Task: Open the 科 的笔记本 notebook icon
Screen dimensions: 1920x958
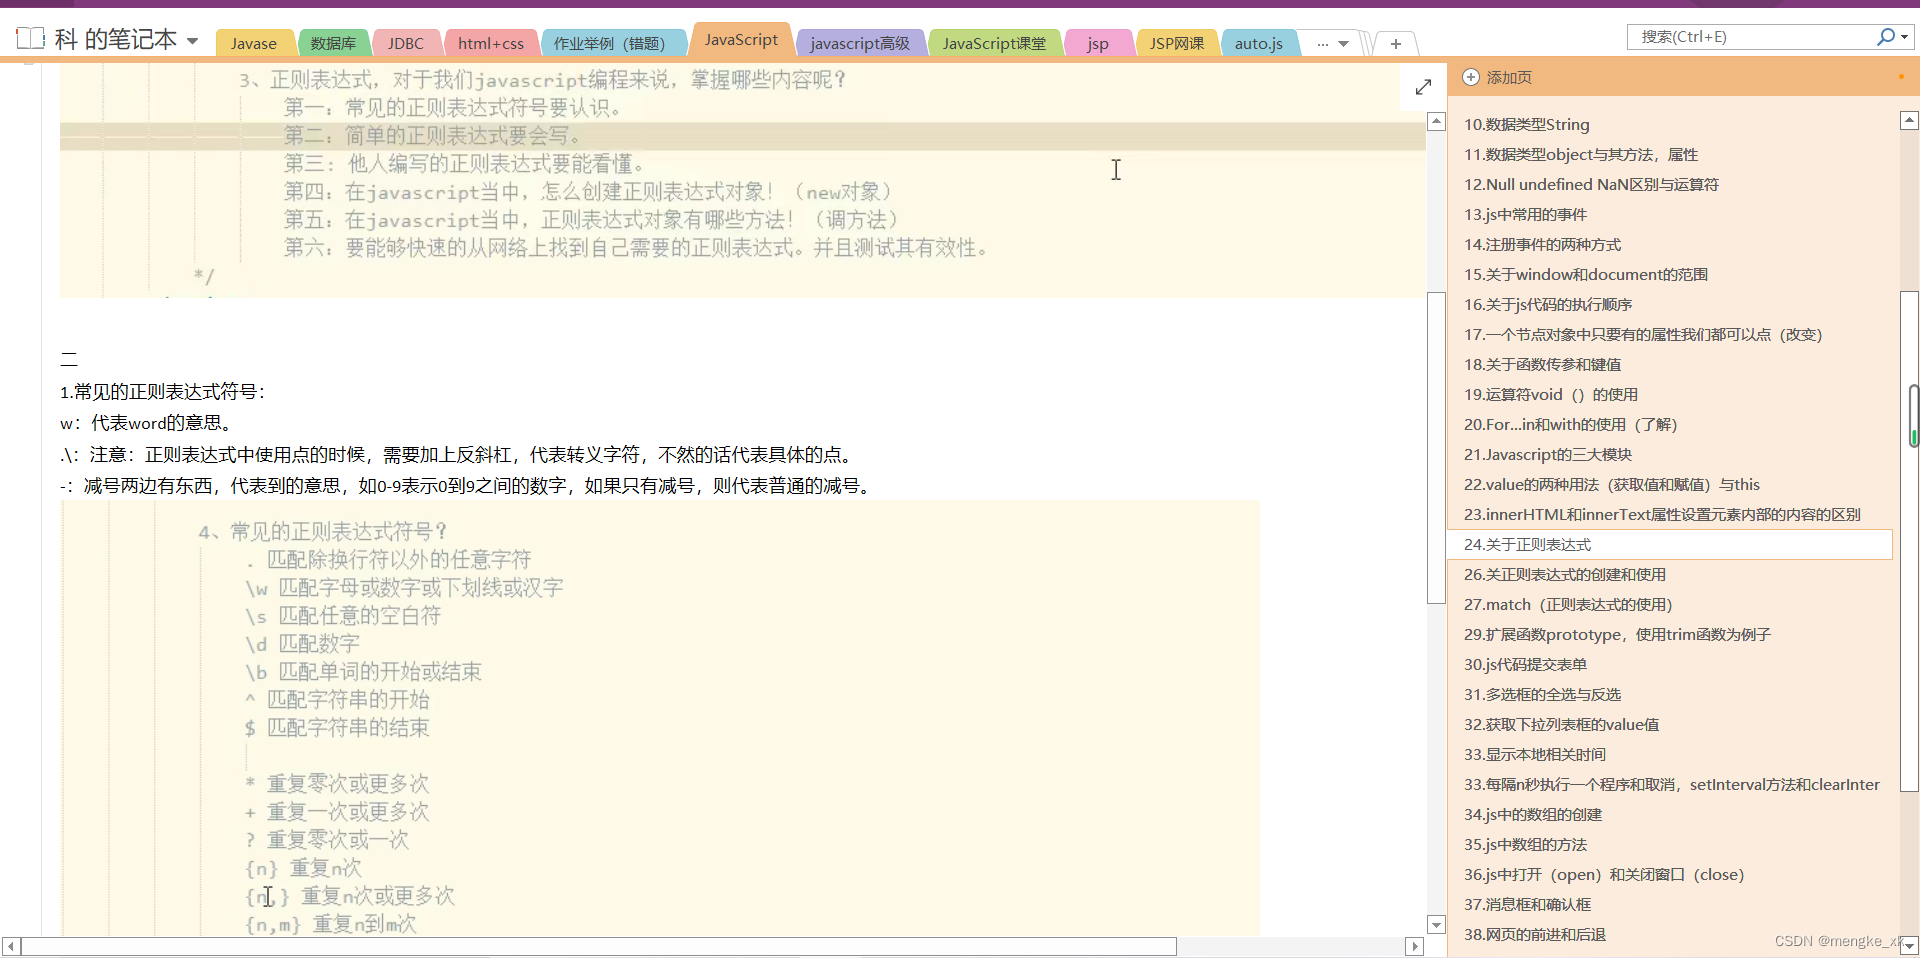Action: tap(30, 38)
